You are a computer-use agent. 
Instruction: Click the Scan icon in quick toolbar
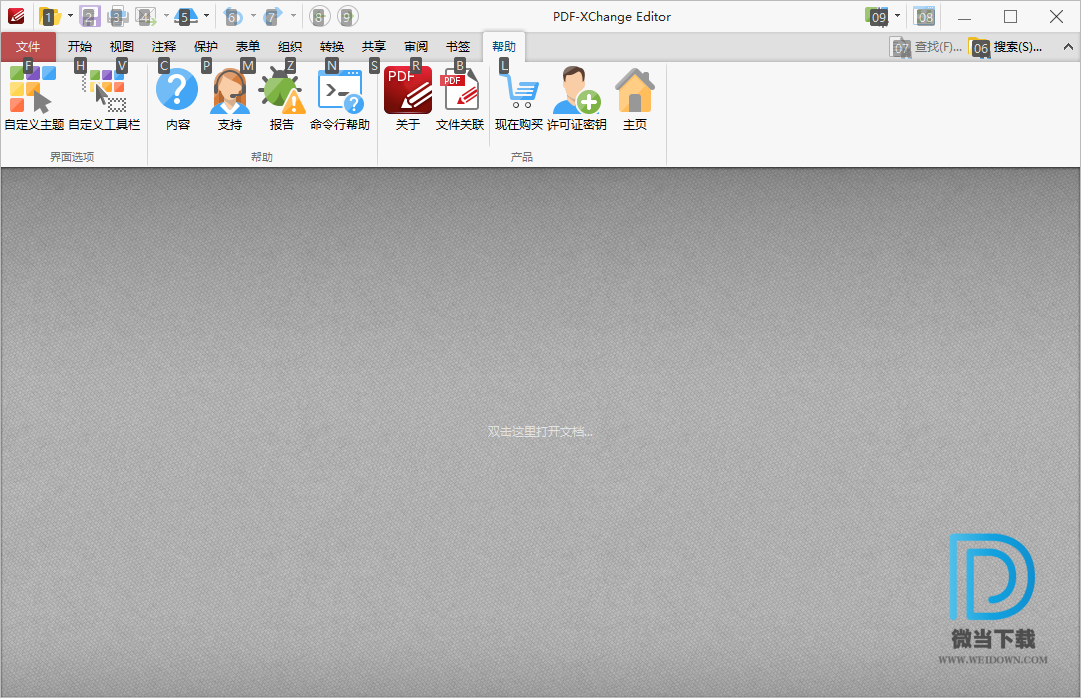(186, 16)
